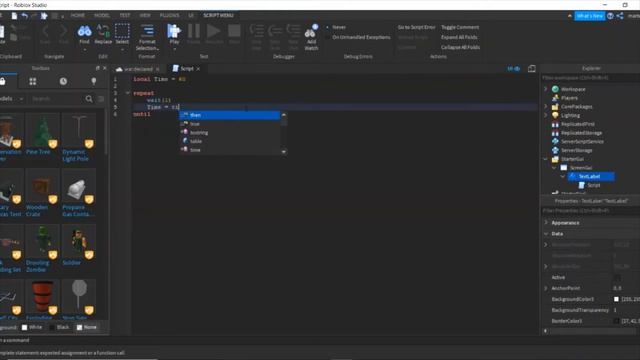Collapse the ScreenGui node
Viewport: 640px width, 360px height.
click(x=554, y=168)
